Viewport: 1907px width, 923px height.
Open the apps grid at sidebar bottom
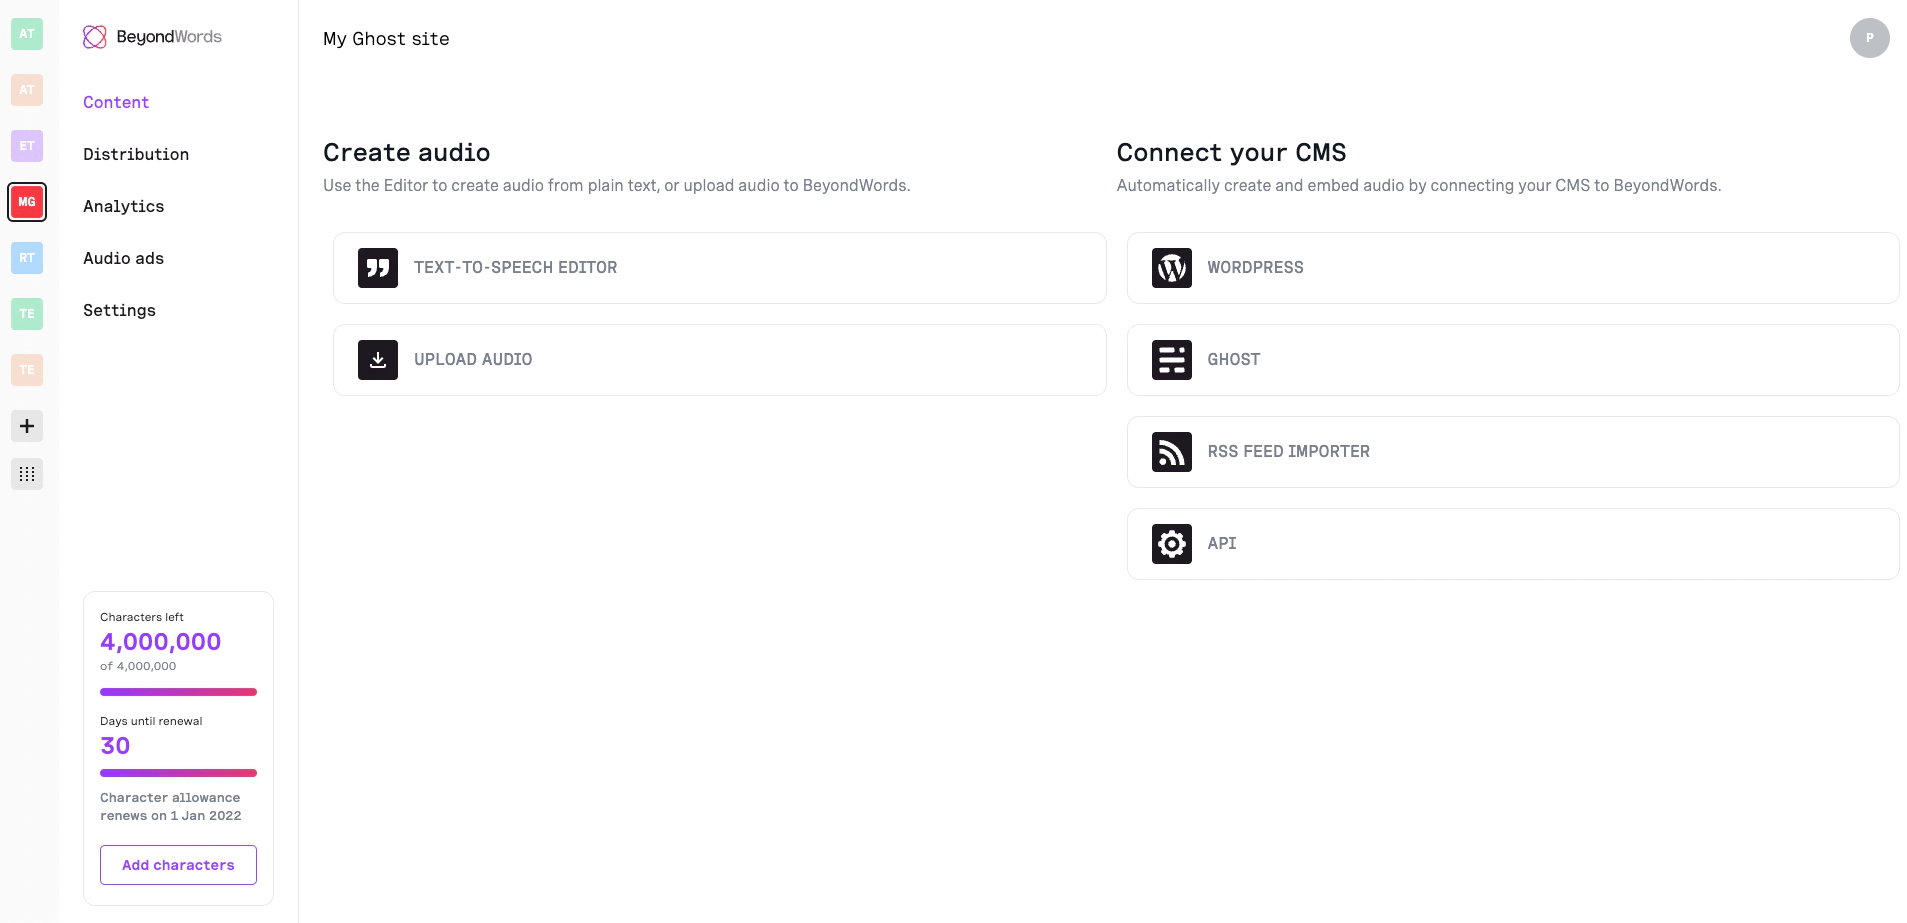tap(27, 474)
